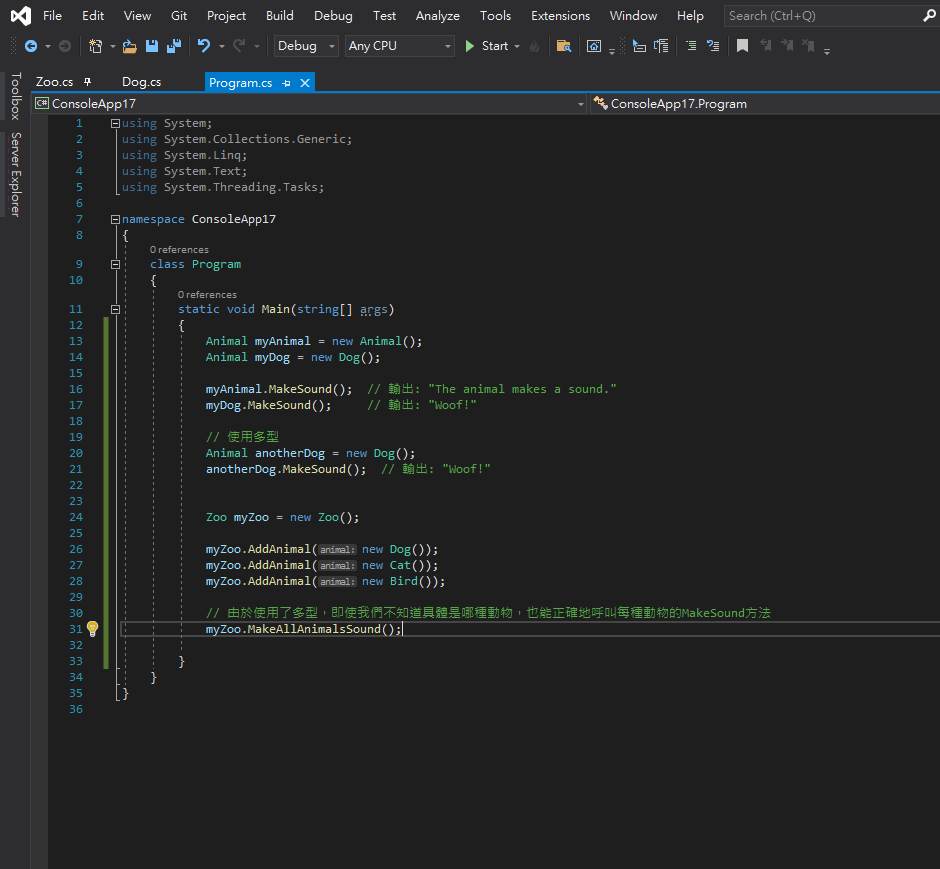The height and width of the screenshot is (869, 940).
Task: Click the Search (Ctrl+Q) input box
Action: pyautogui.click(x=820, y=15)
